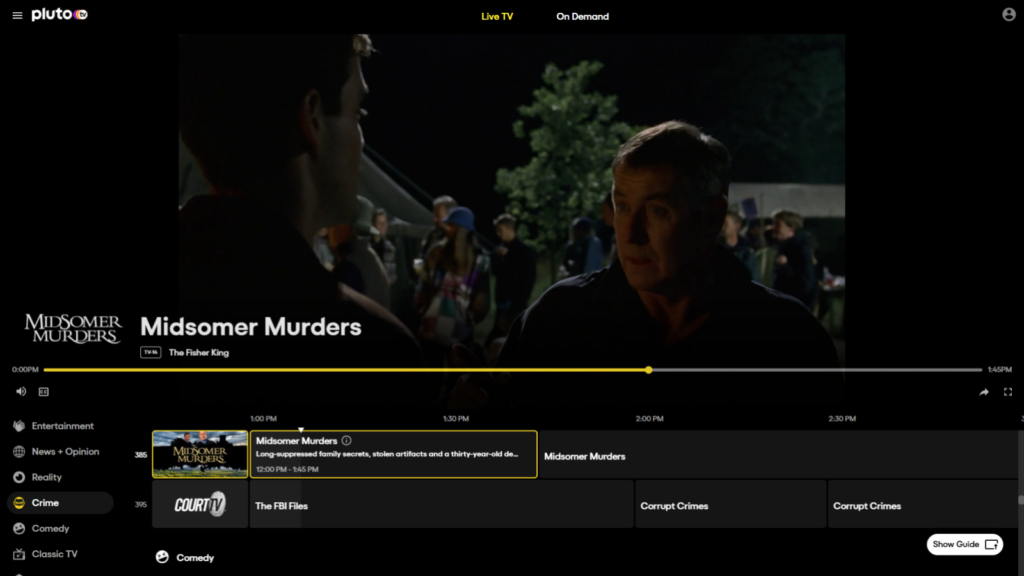
Task: Click the guide vertical scrollbar
Action: 1020,500
